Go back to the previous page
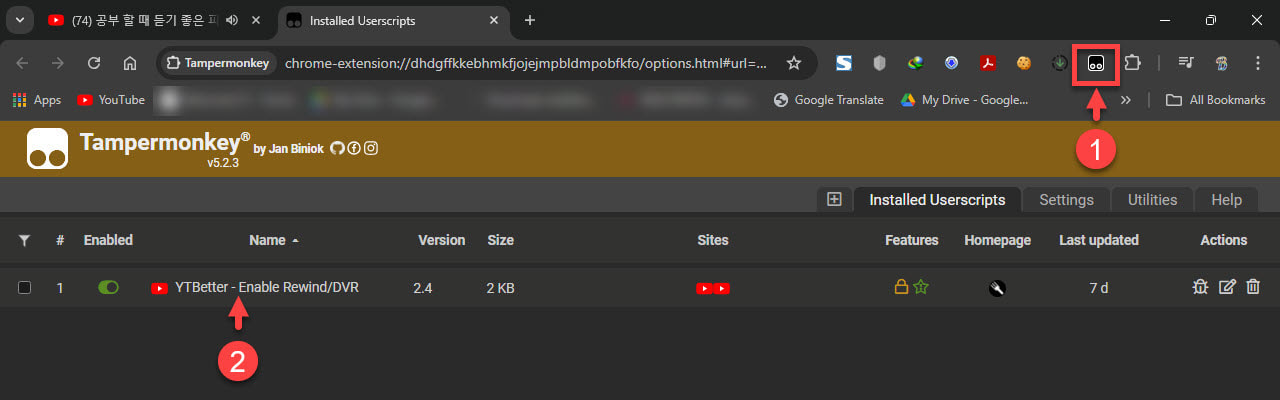 click(22, 63)
